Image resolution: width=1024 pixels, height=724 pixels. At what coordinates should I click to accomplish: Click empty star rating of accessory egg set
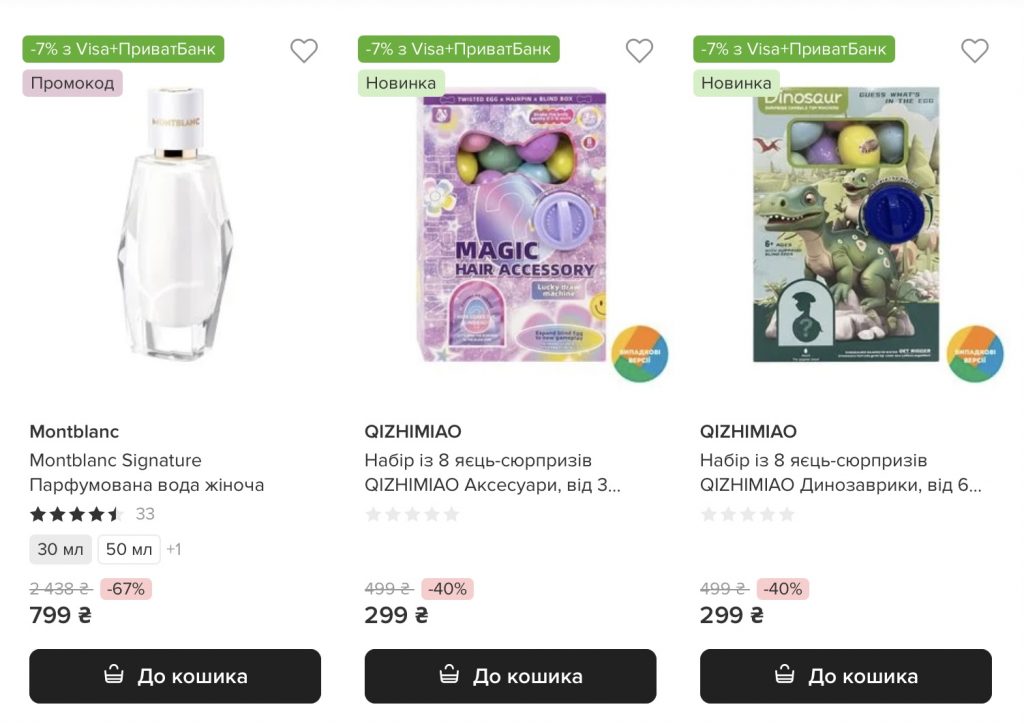[412, 514]
